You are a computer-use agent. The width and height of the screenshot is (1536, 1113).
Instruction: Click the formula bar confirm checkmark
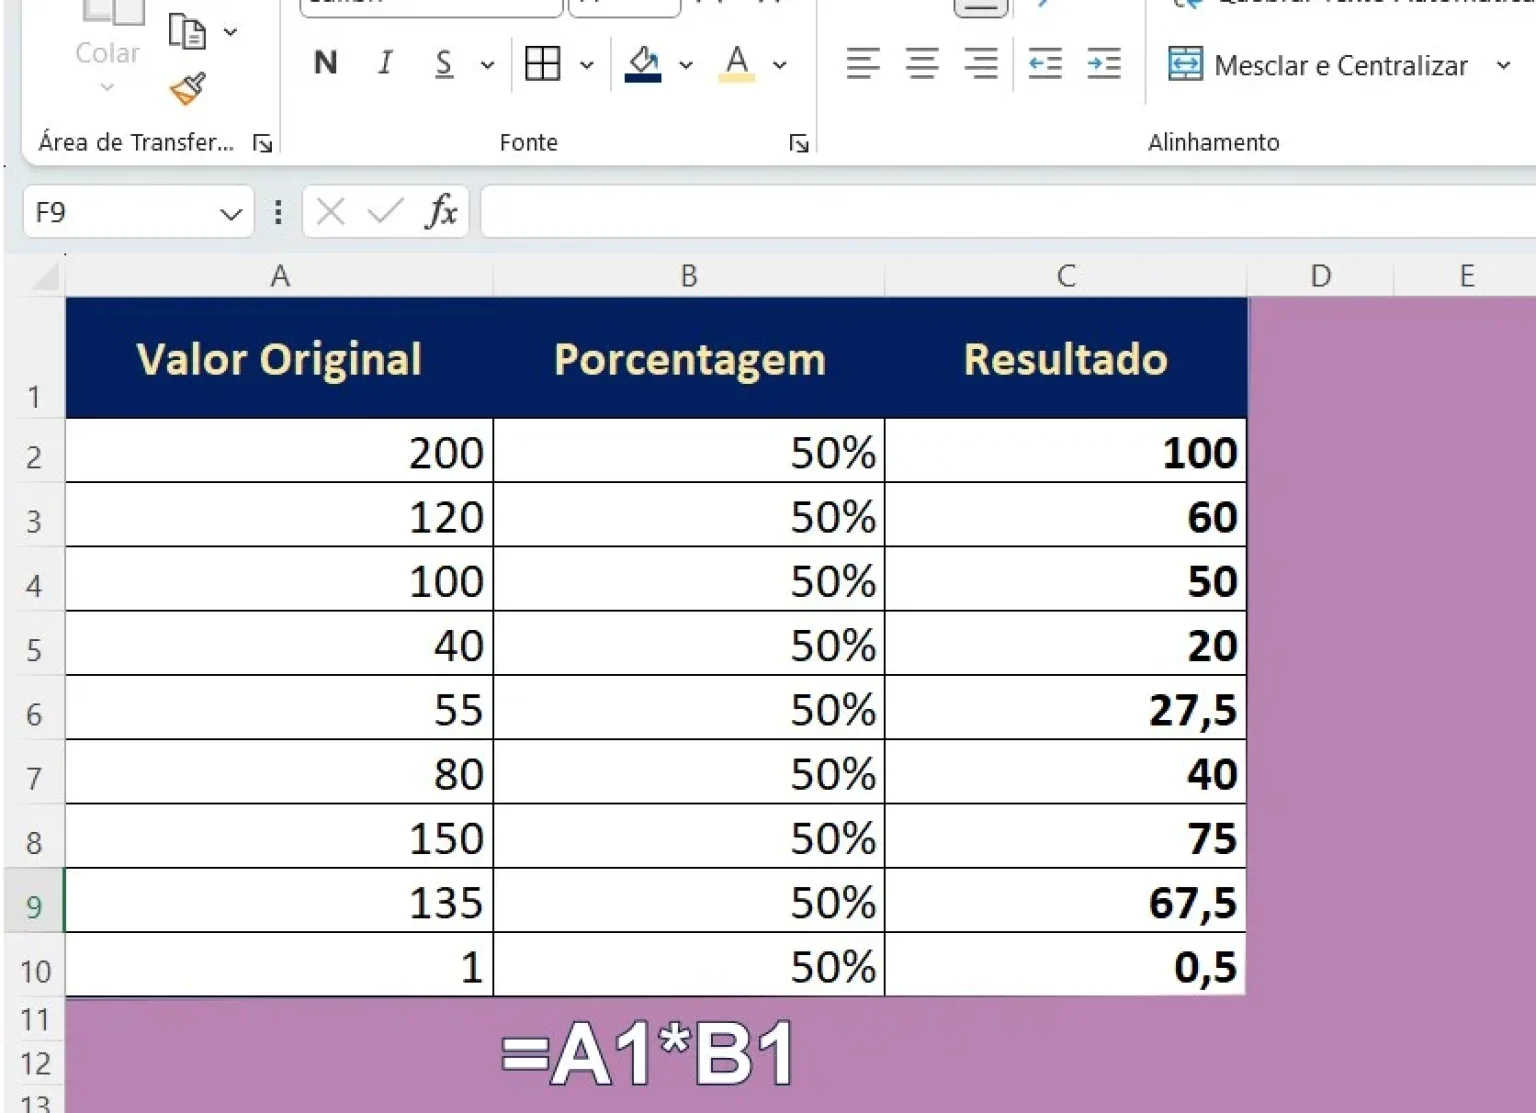click(385, 212)
